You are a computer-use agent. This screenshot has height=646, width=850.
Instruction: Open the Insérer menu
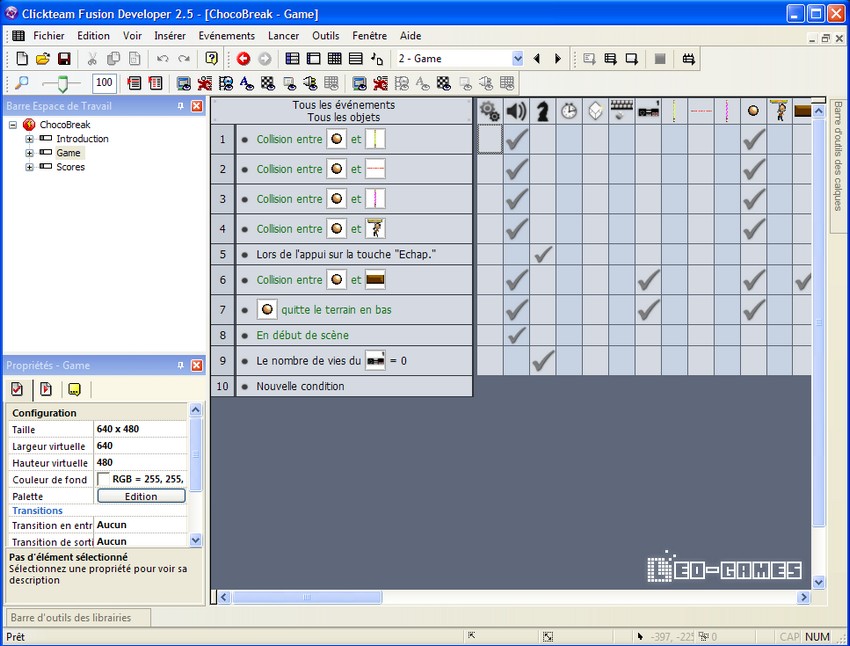170,36
